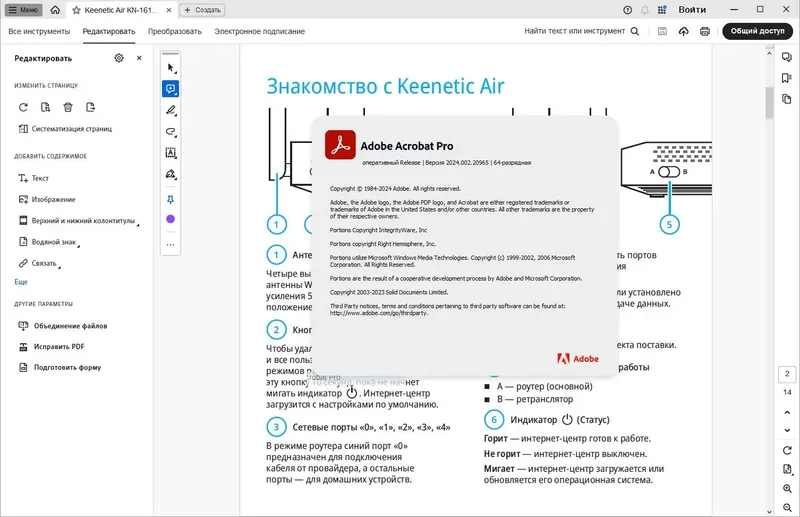Click the Общий доступ share button
Screen dimensions: 800x517
[758, 31]
